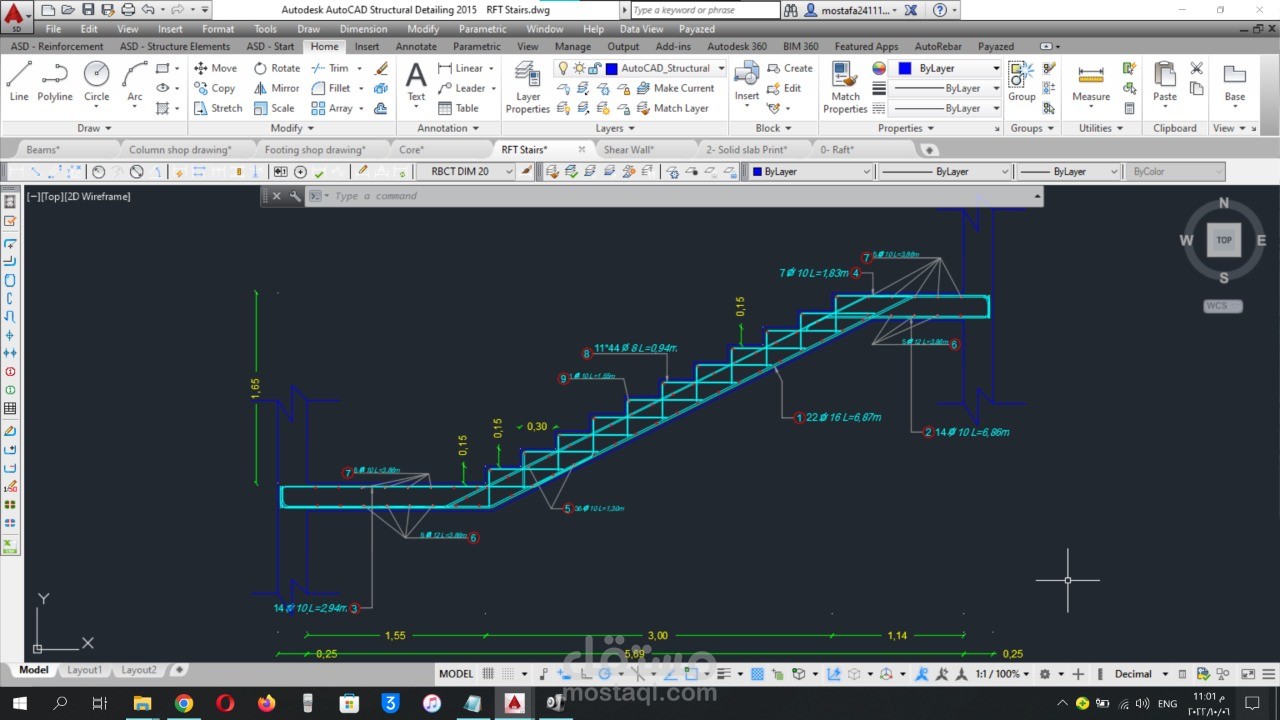Open the Dimension menu
Image resolution: width=1280 pixels, height=720 pixels.
click(363, 29)
